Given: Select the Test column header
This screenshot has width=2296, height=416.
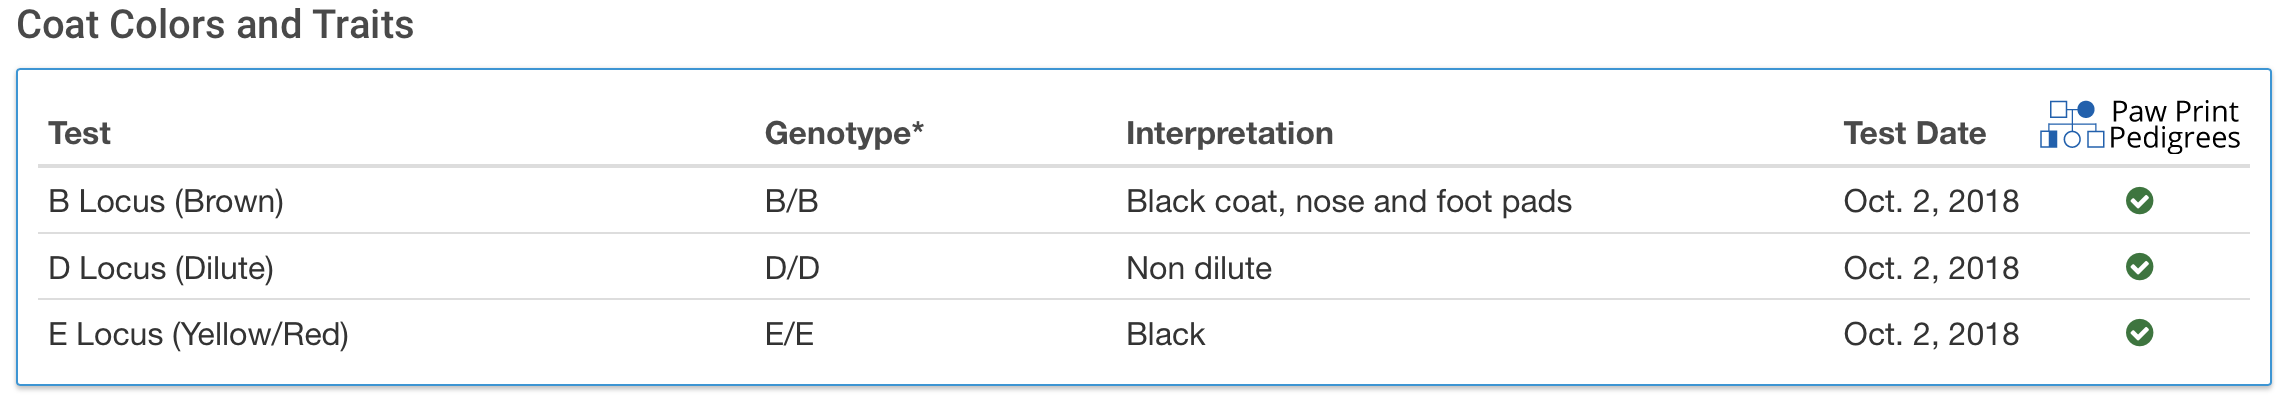Looking at the screenshot, I should [x=79, y=133].
